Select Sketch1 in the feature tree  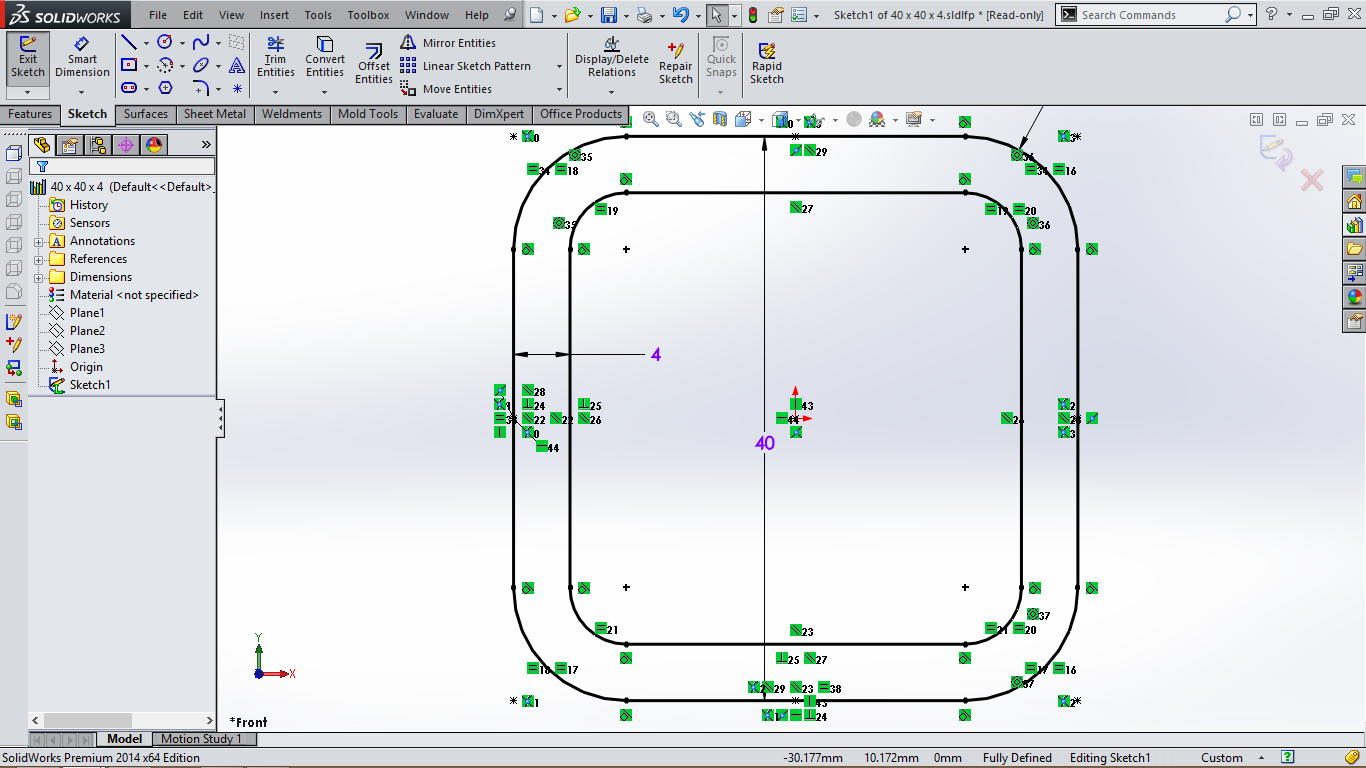[90, 385]
